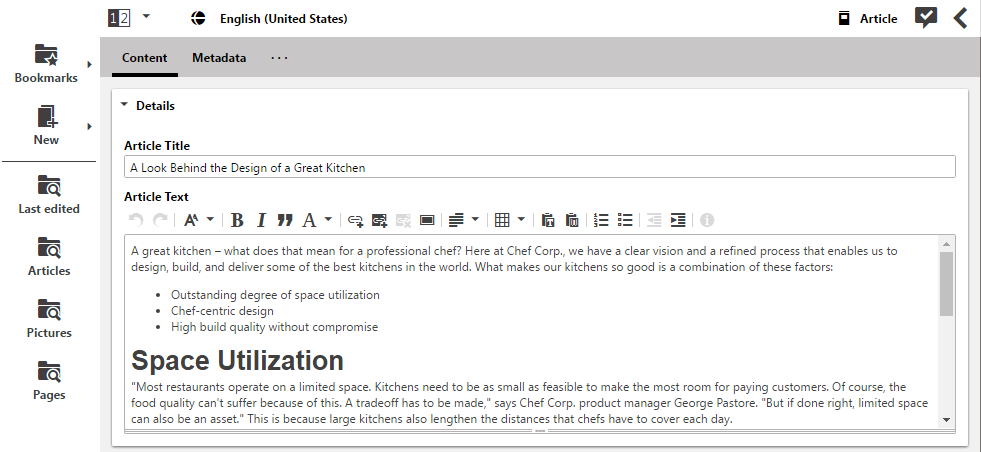The height and width of the screenshot is (452, 981).
Task: Click the globe language icon
Action: click(x=198, y=19)
